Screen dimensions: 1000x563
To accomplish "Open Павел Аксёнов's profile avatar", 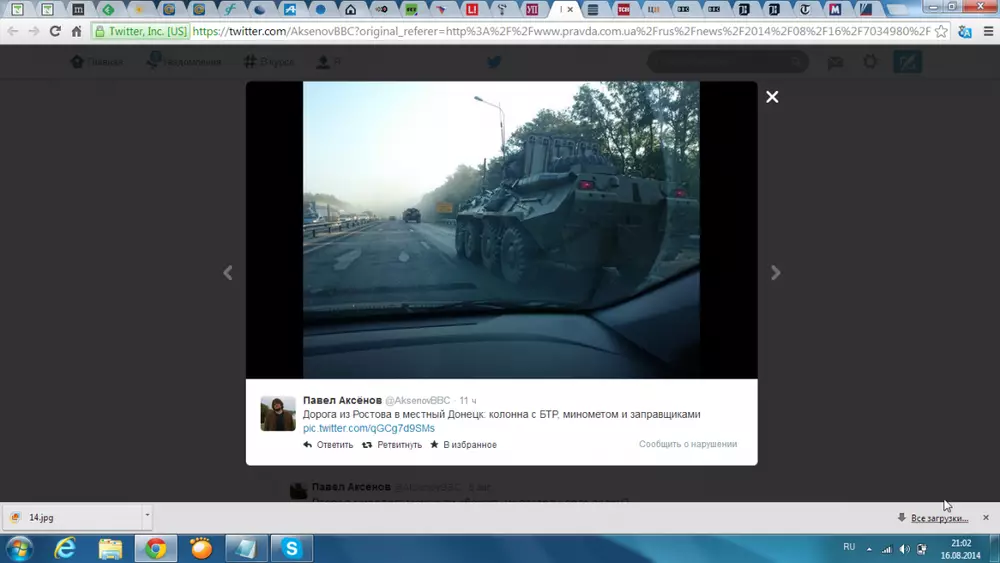I will pyautogui.click(x=278, y=413).
